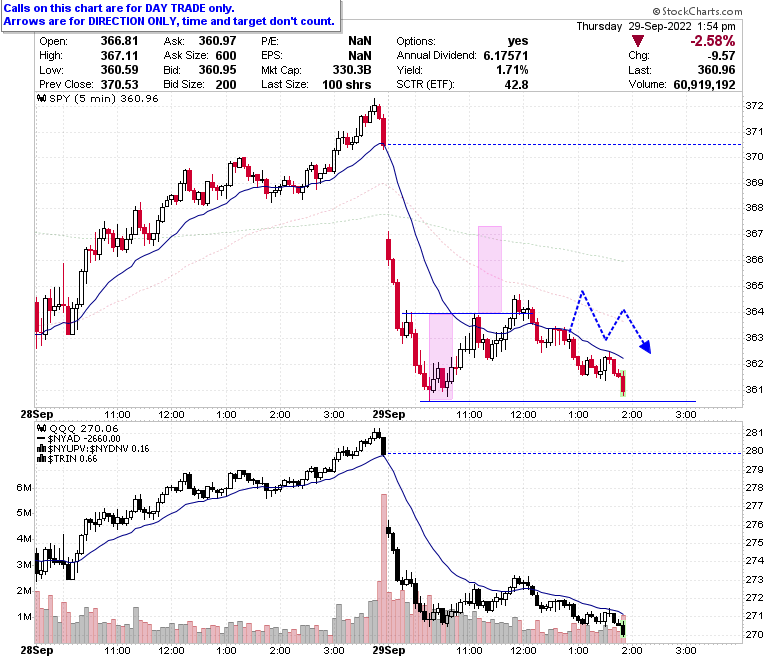Screen dimensions: 780x659
Task: Click the Last value 360.96
Action: click(x=716, y=70)
